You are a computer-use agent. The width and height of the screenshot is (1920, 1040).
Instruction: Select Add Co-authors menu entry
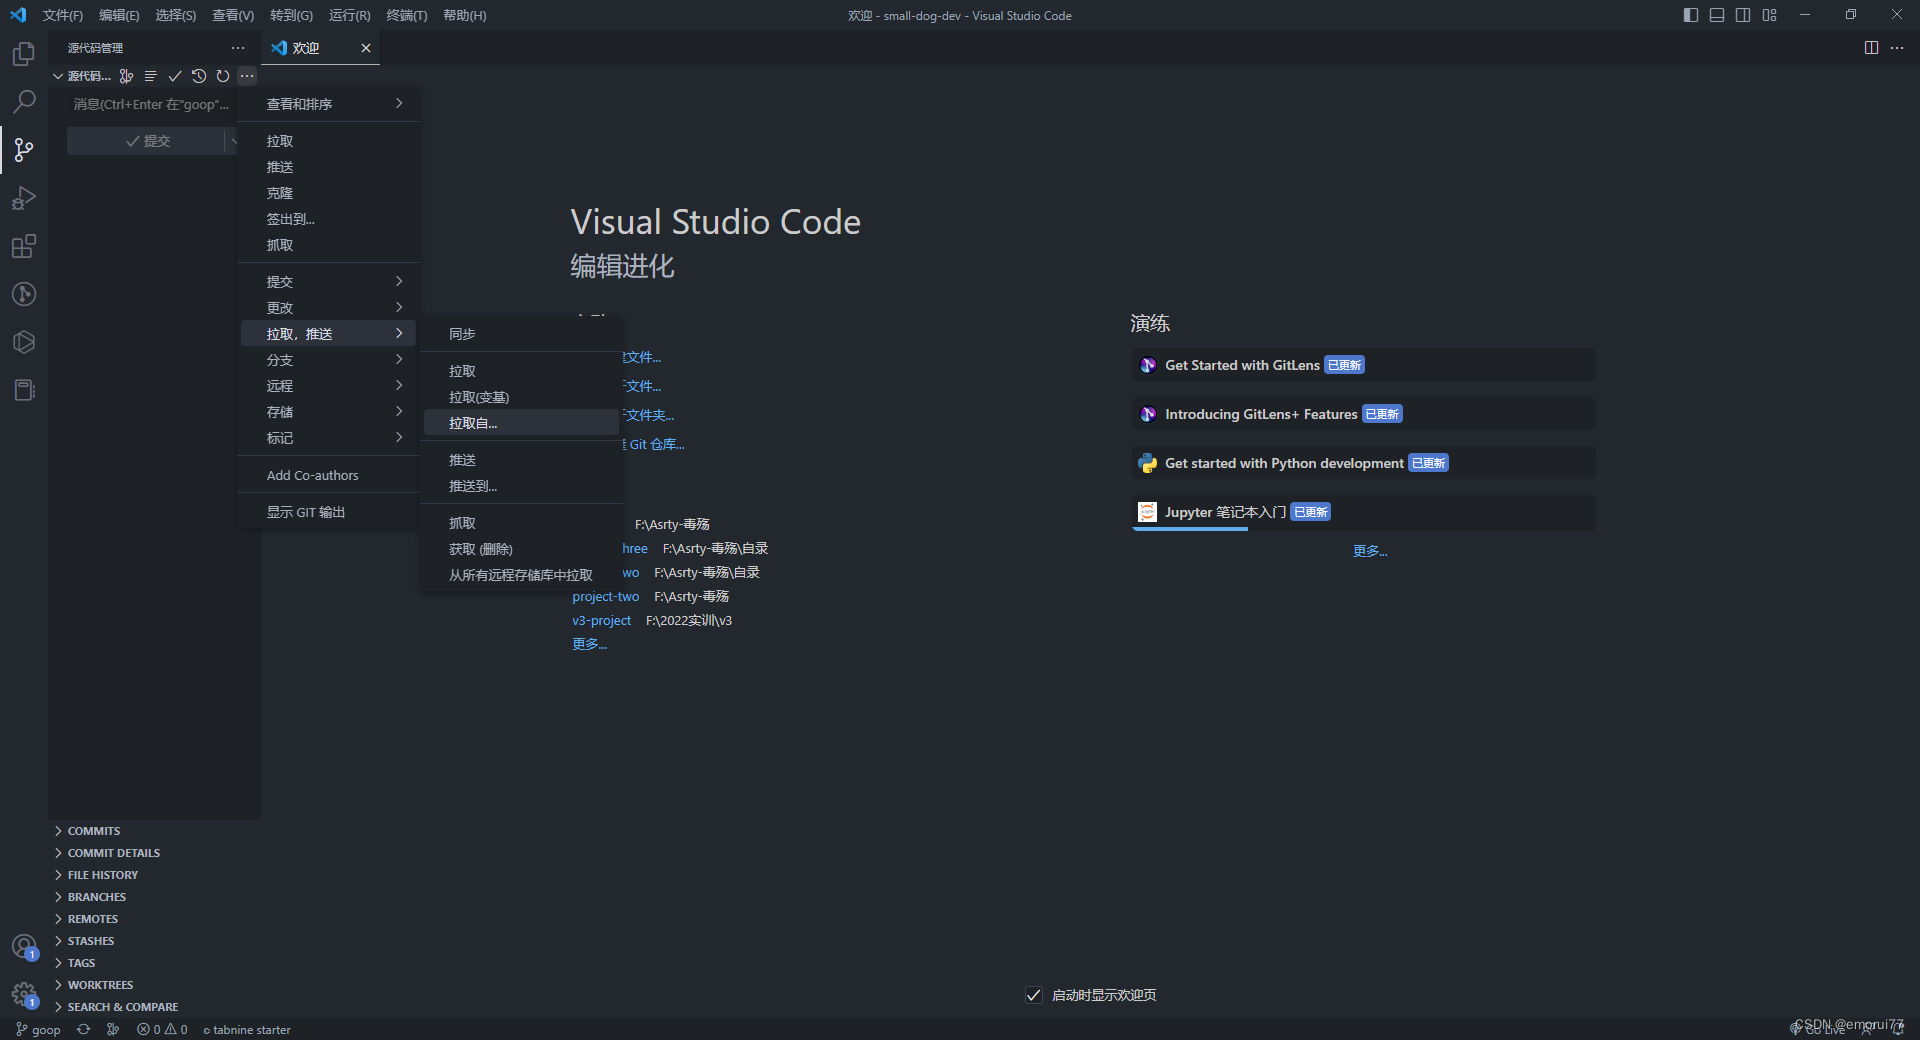click(328, 475)
